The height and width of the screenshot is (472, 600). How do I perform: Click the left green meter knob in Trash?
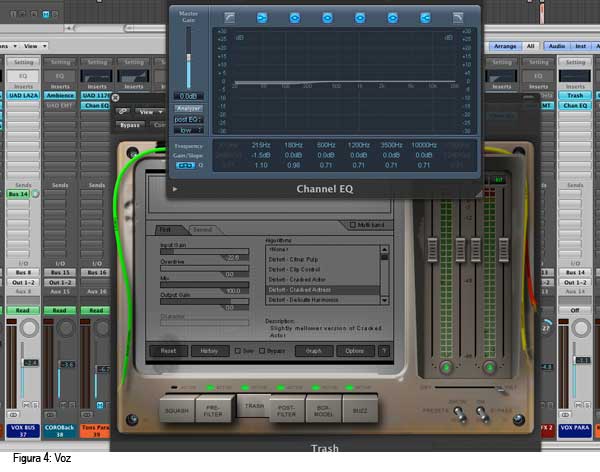tap(446, 367)
